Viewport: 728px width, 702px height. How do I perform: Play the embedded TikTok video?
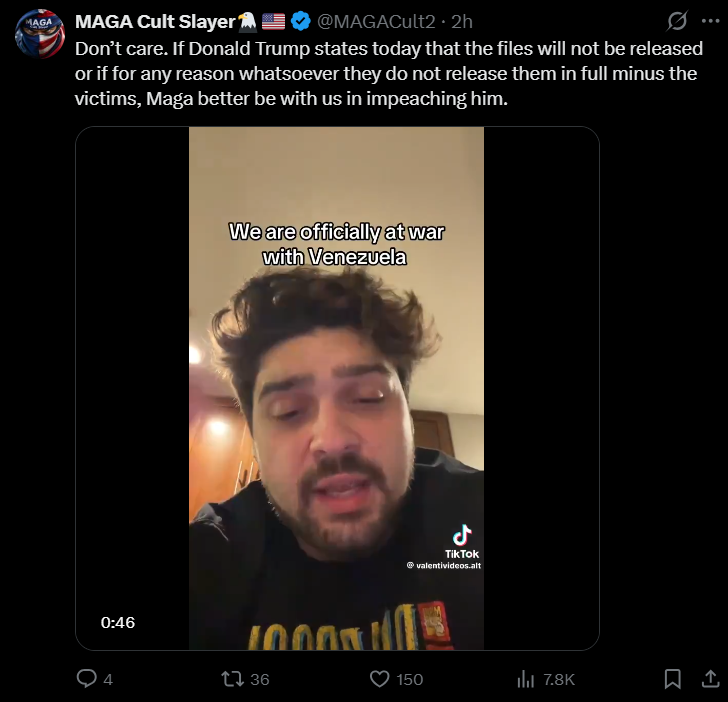[x=337, y=388]
